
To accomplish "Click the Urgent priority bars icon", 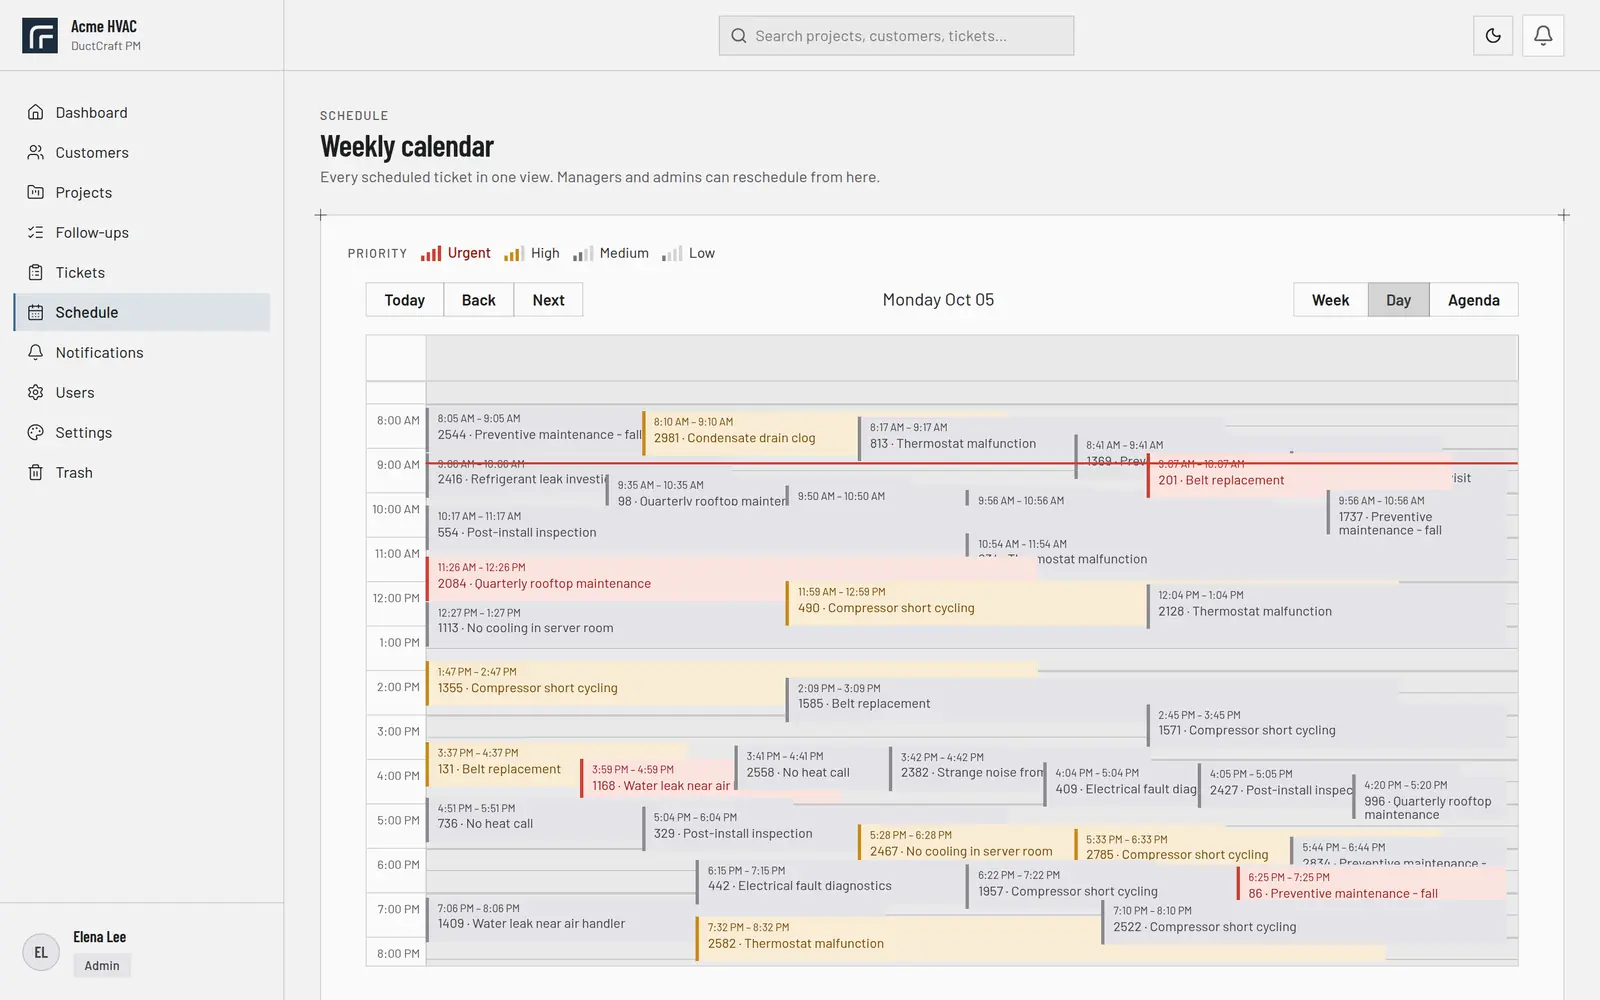I will 431,253.
